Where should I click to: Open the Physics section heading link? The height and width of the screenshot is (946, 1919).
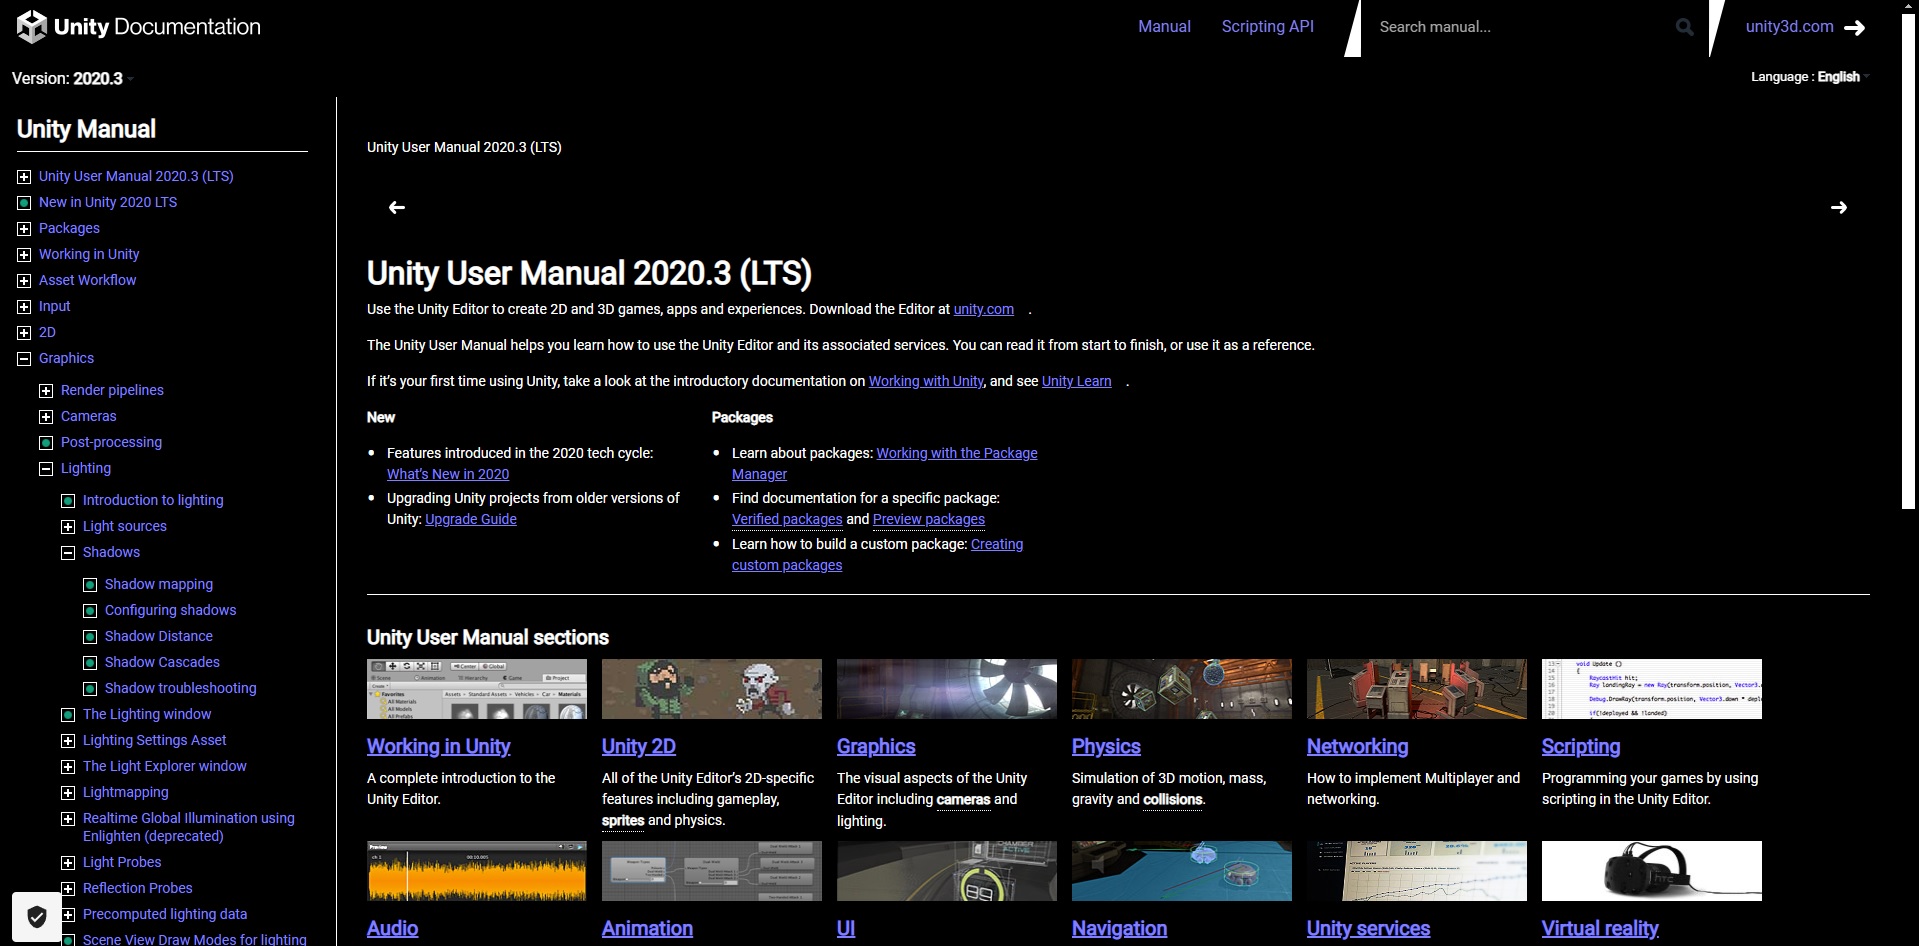click(x=1106, y=747)
